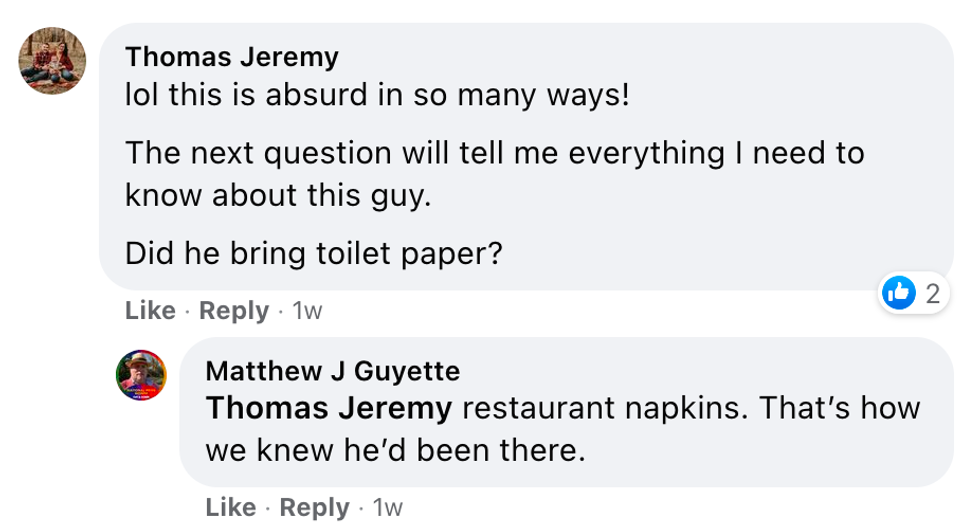Viewport: 980px width, 529px height.
Task: Click the line "we knew he'd been there."
Action: (x=394, y=450)
